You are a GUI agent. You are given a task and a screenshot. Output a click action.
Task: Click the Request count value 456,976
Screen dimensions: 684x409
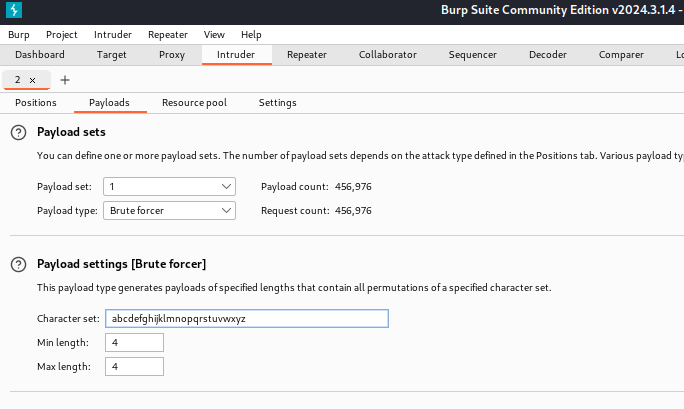click(x=353, y=211)
